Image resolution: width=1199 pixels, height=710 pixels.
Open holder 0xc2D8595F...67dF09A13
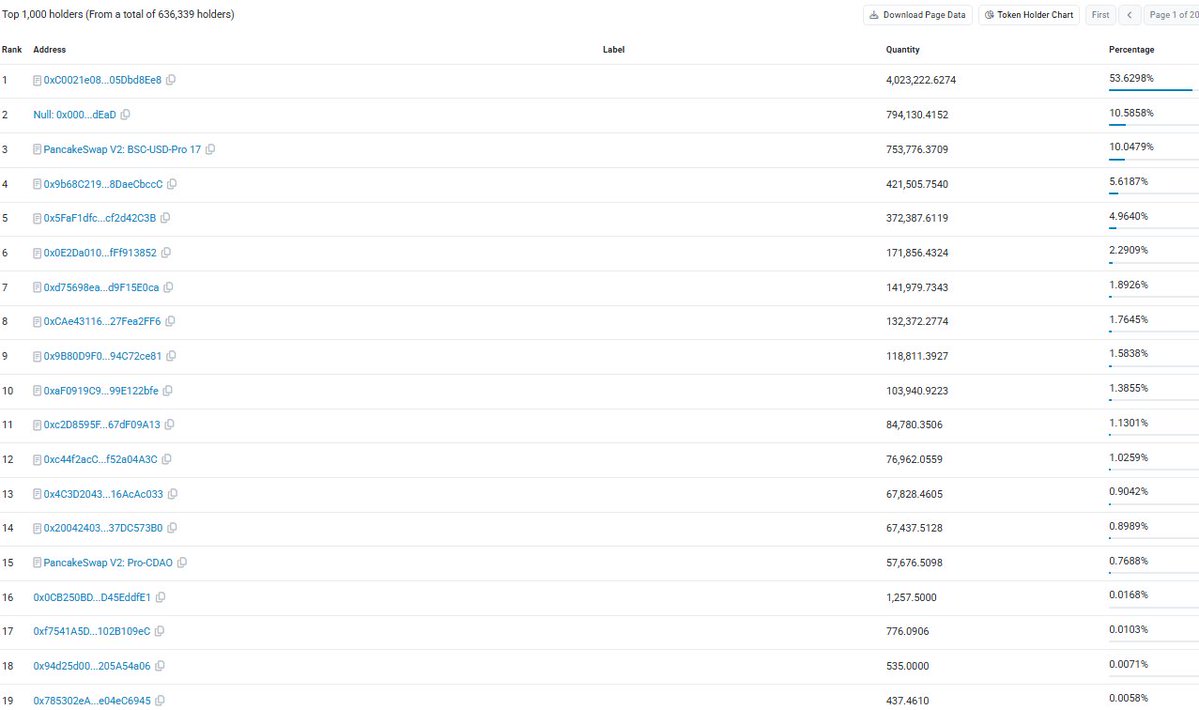102,424
